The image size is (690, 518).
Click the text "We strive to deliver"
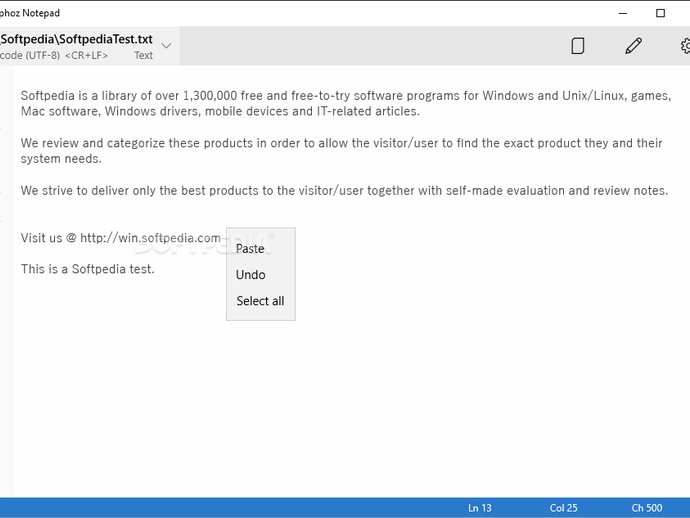pyautogui.click(x=75, y=191)
